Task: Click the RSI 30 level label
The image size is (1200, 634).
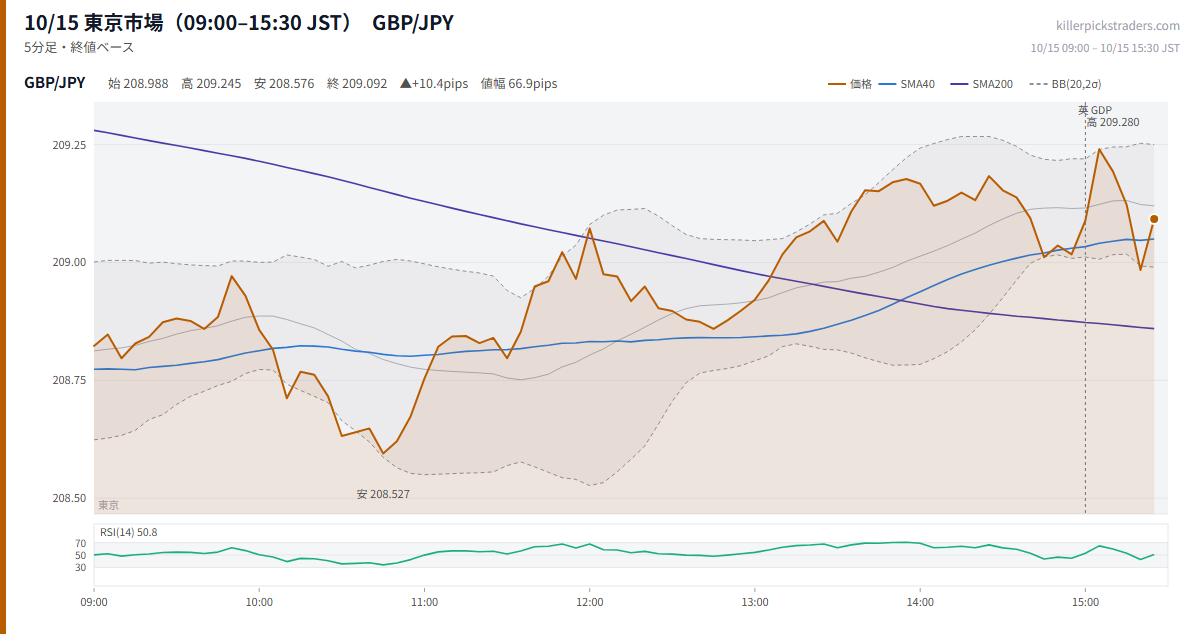Action: [x=80, y=568]
